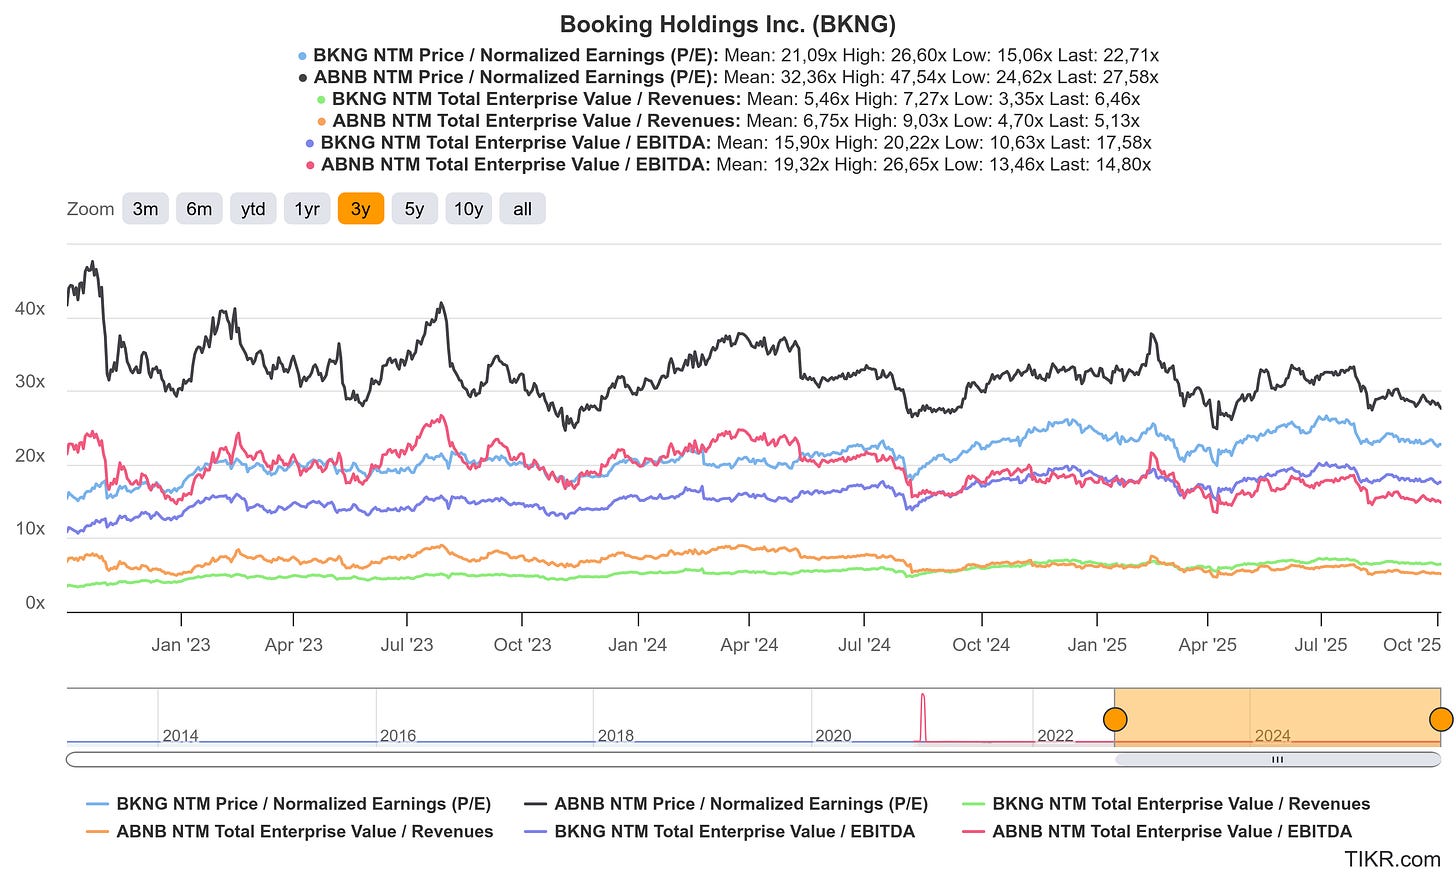
Task: Grab the right orange navigator handle
Action: [x=1441, y=719]
